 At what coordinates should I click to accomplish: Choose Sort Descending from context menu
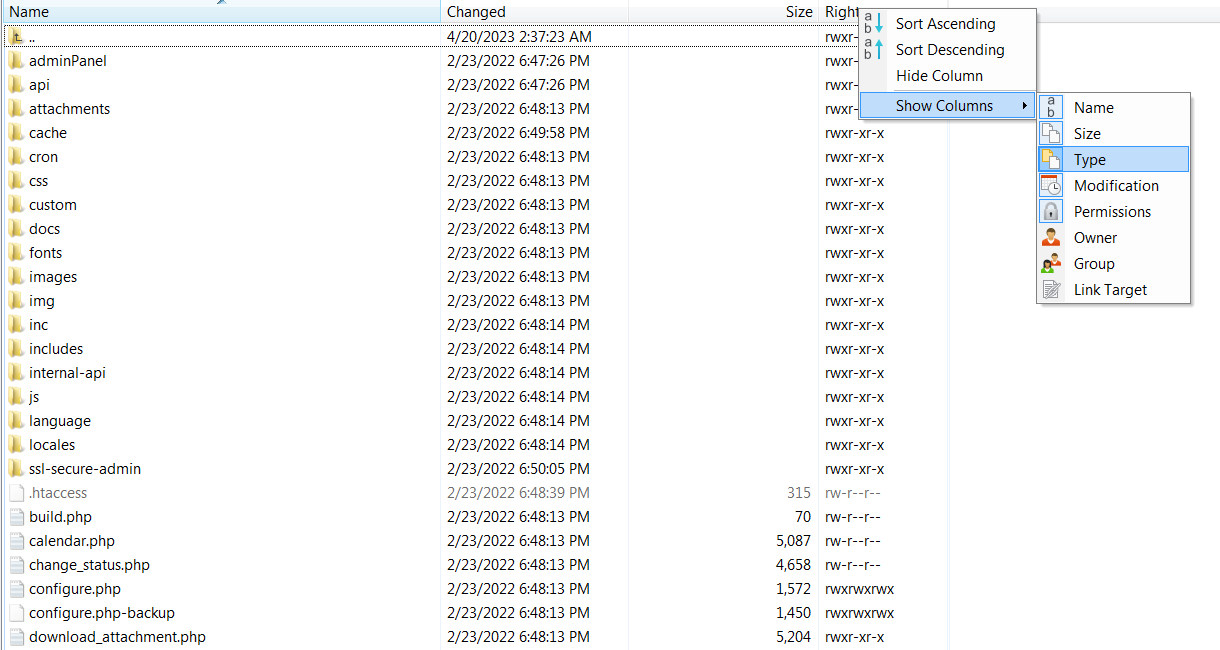tap(949, 50)
